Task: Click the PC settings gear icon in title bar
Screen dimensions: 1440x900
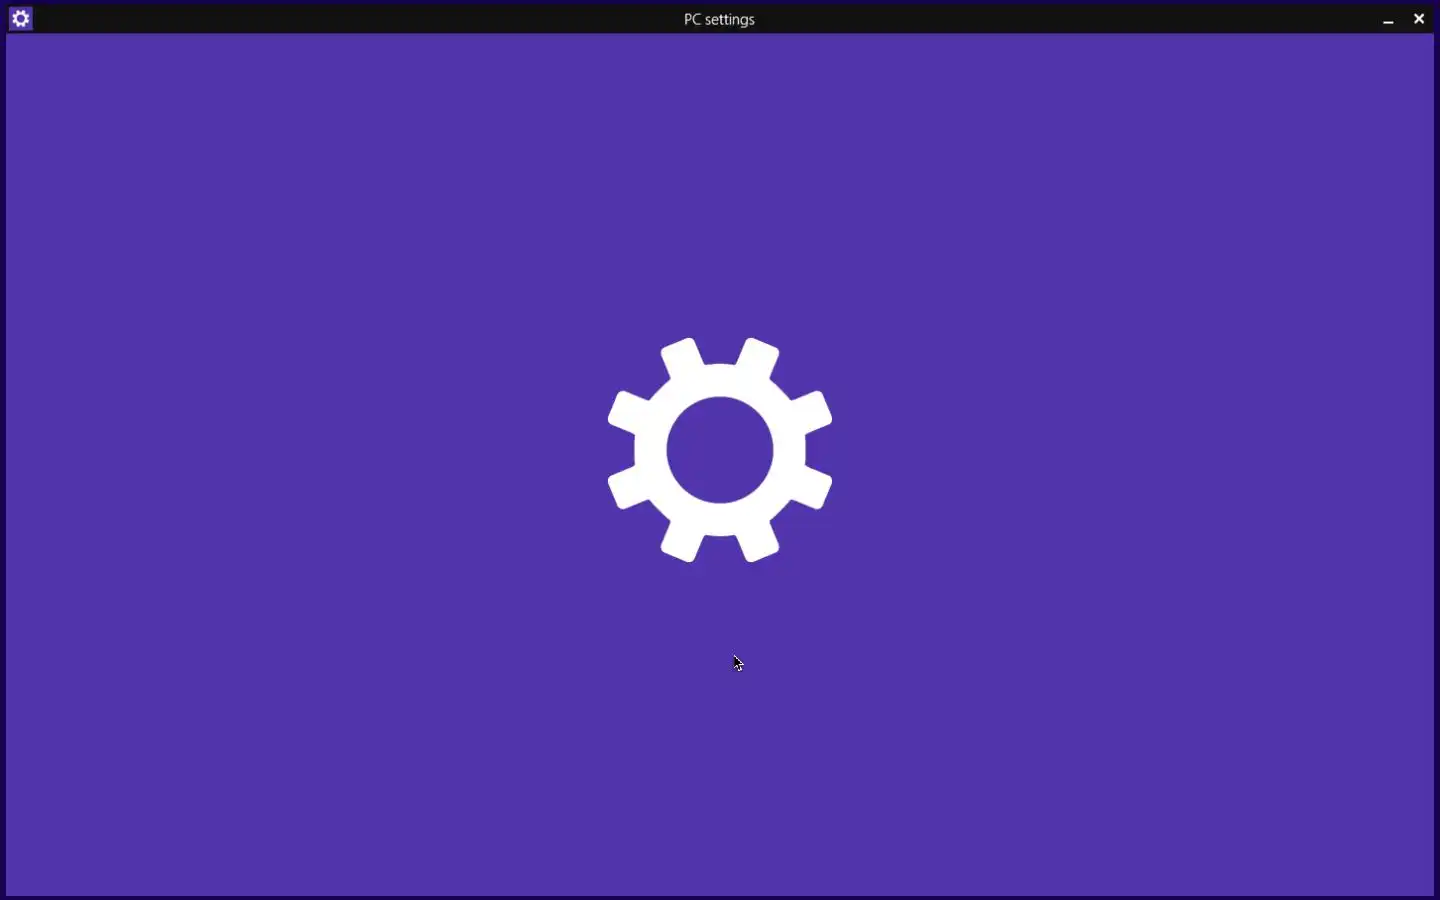Action: [x=21, y=19]
